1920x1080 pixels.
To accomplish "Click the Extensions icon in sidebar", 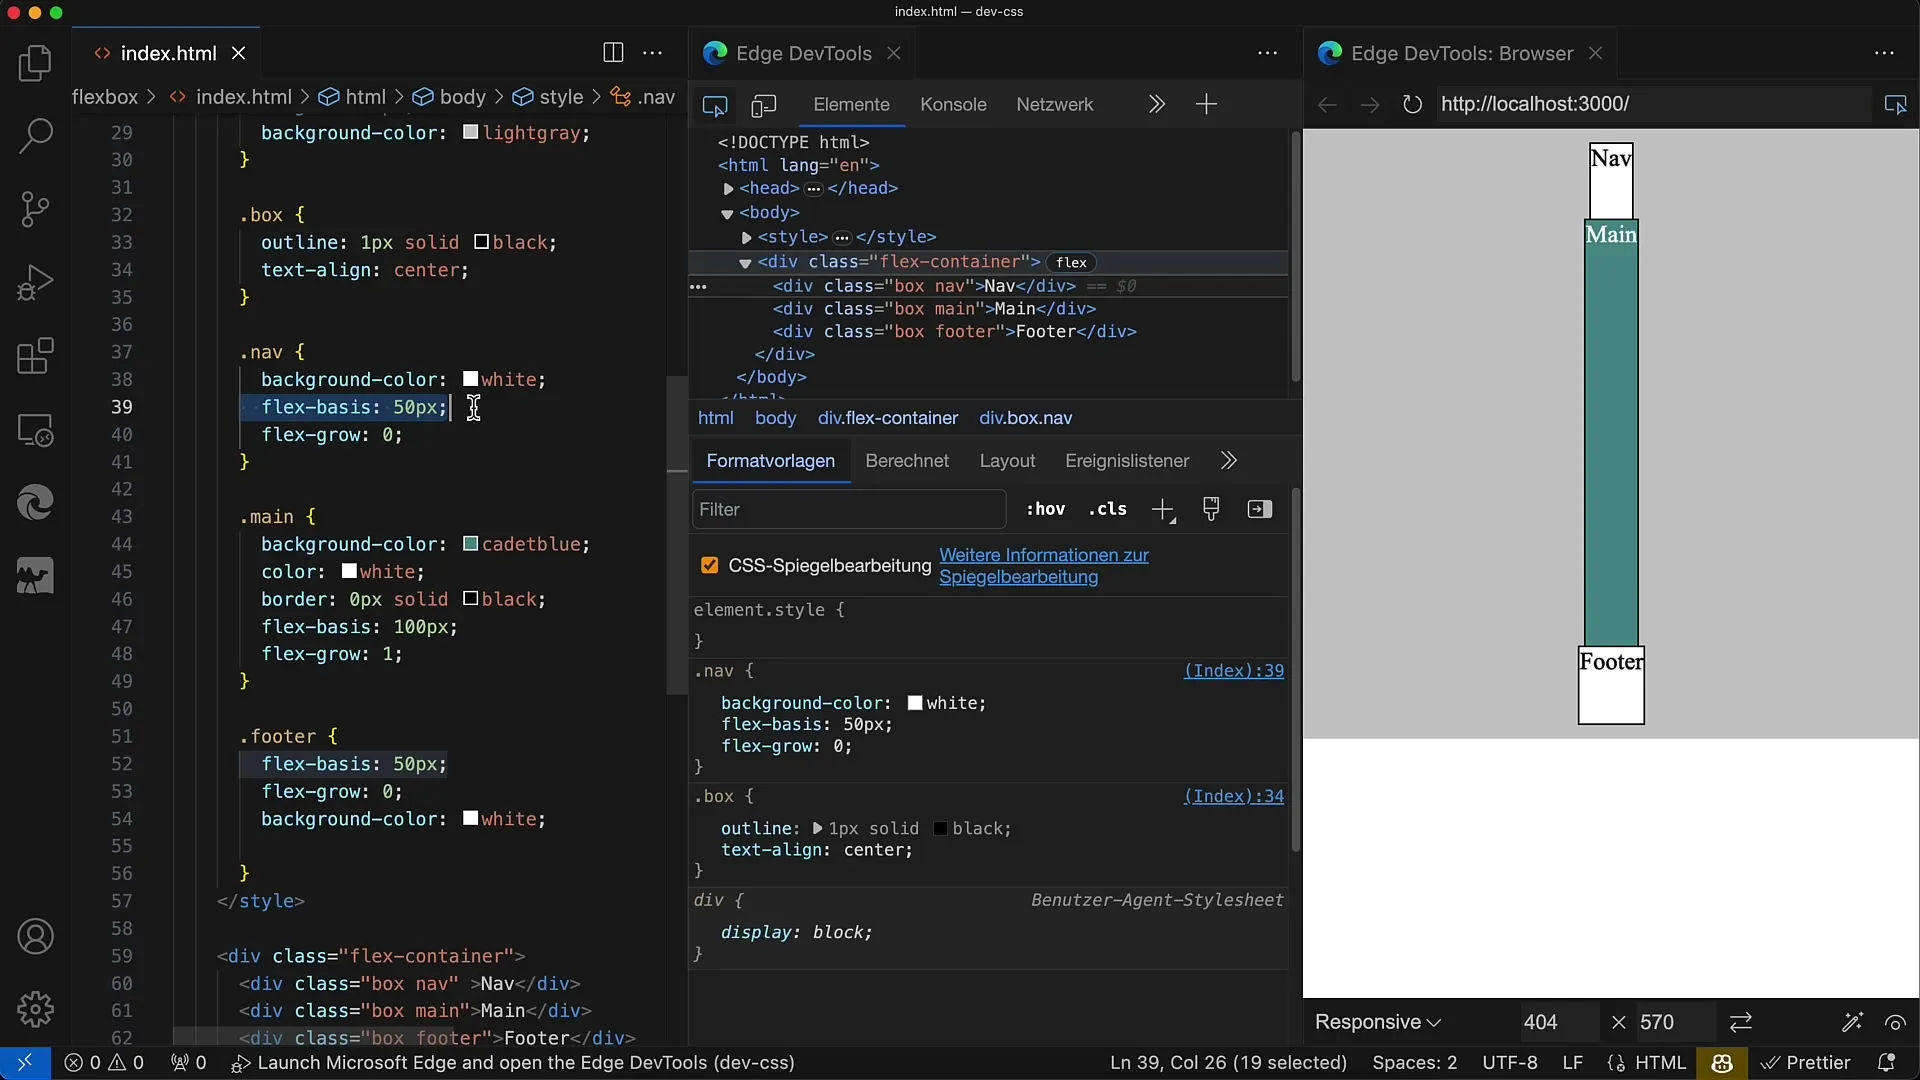I will (x=34, y=355).
